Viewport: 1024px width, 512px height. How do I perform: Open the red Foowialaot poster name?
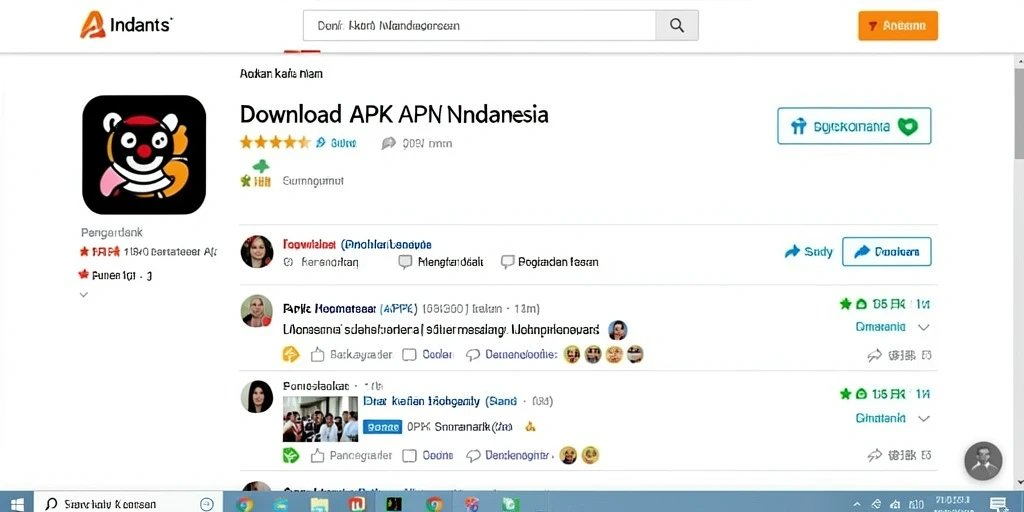[310, 244]
